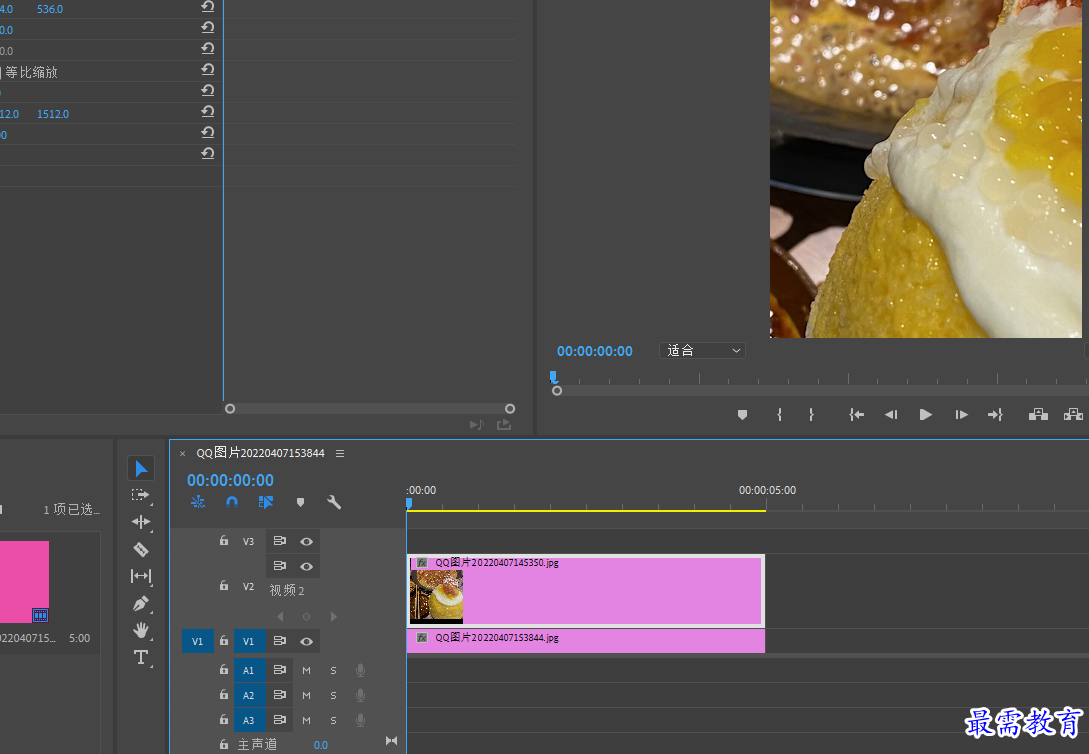
Task: Click Mark Out bracket button
Action: click(x=810, y=414)
